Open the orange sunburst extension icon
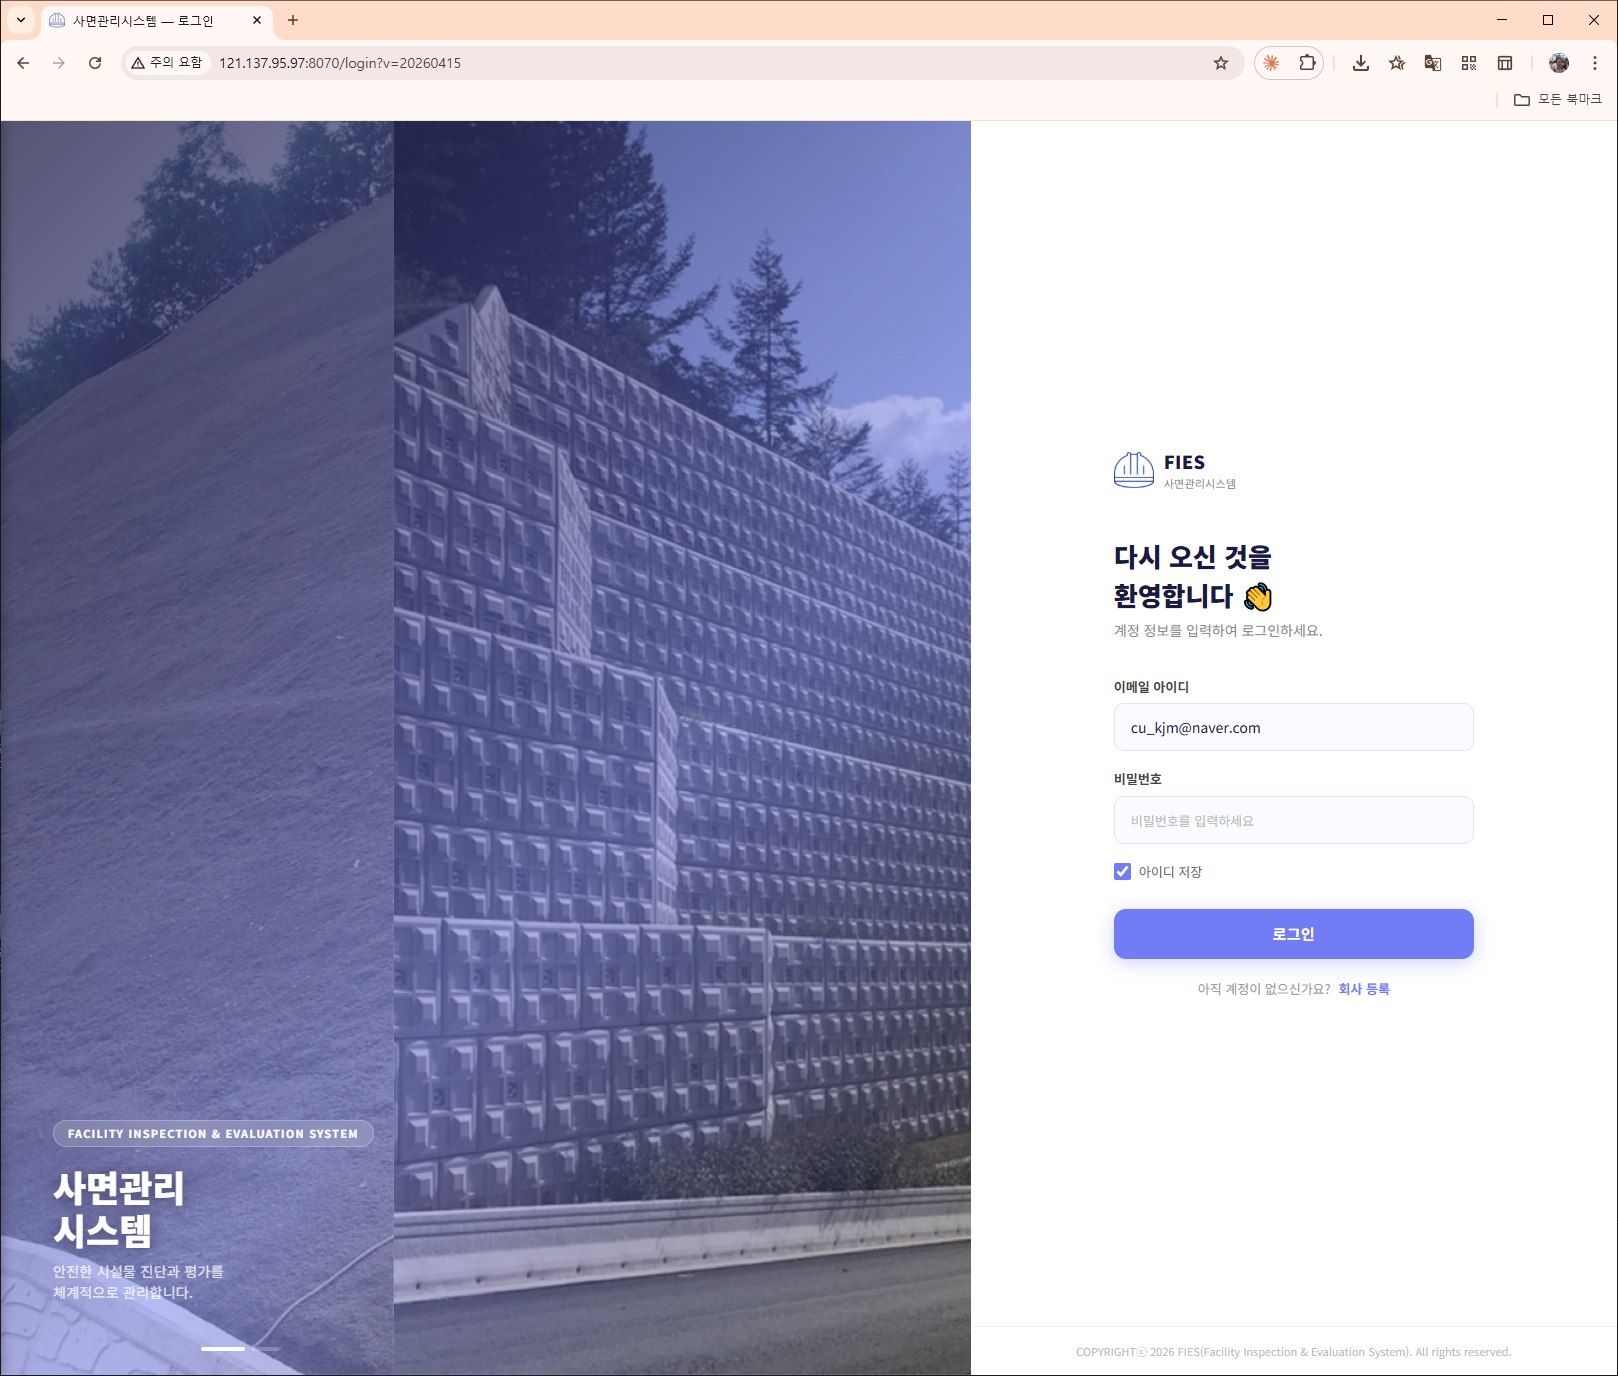 point(1271,63)
